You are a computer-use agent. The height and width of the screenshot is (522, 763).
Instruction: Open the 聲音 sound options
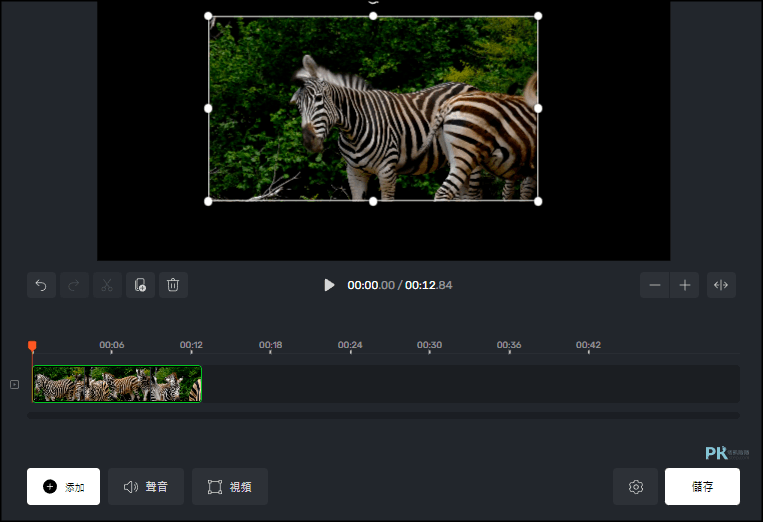pyautogui.click(x=146, y=486)
